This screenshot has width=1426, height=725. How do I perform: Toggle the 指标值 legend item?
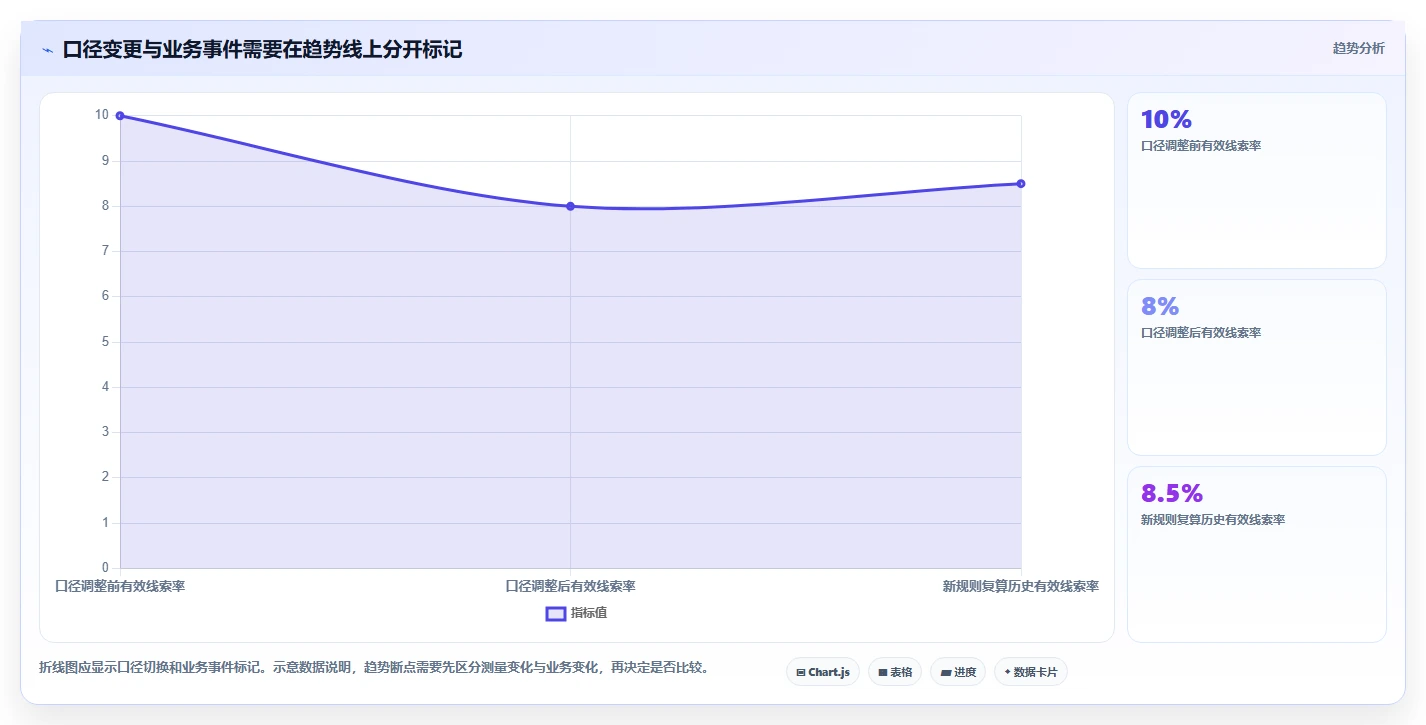pyautogui.click(x=576, y=613)
